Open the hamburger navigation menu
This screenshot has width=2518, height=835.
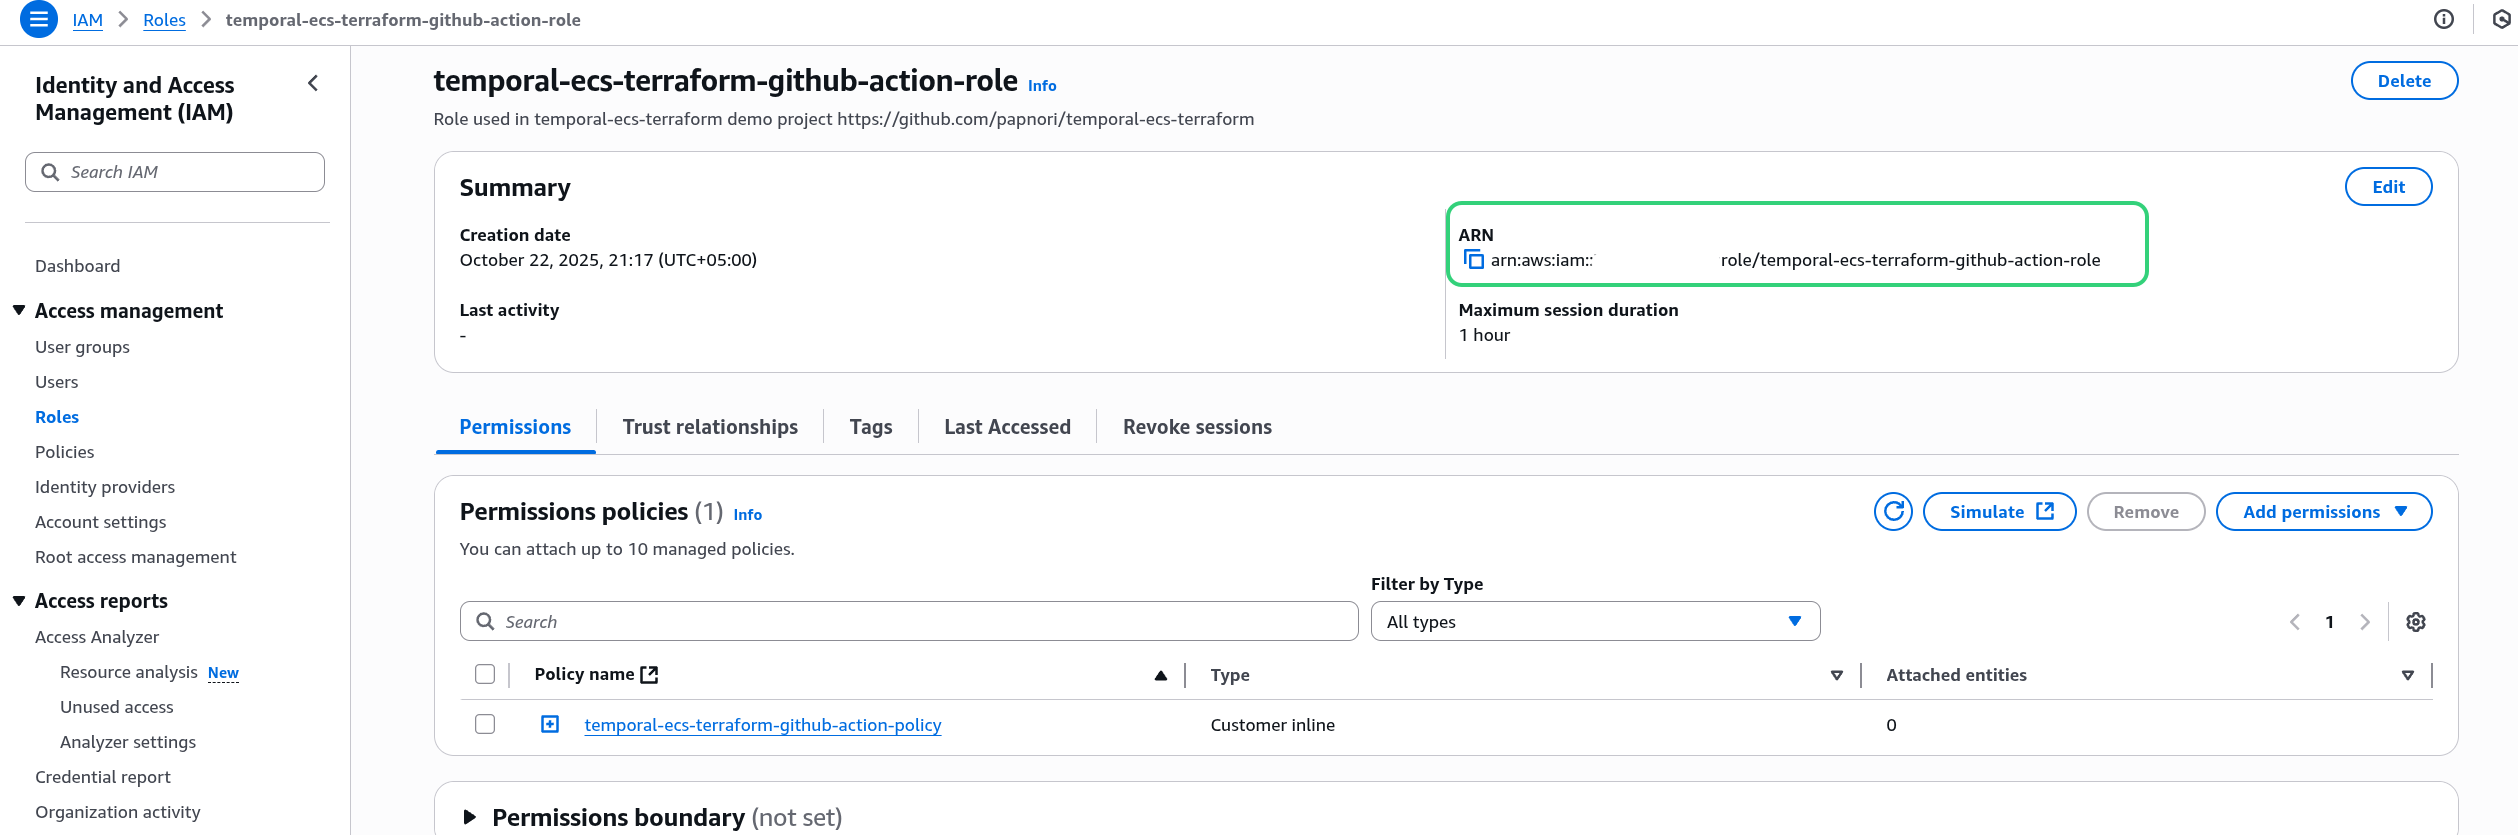[38, 19]
